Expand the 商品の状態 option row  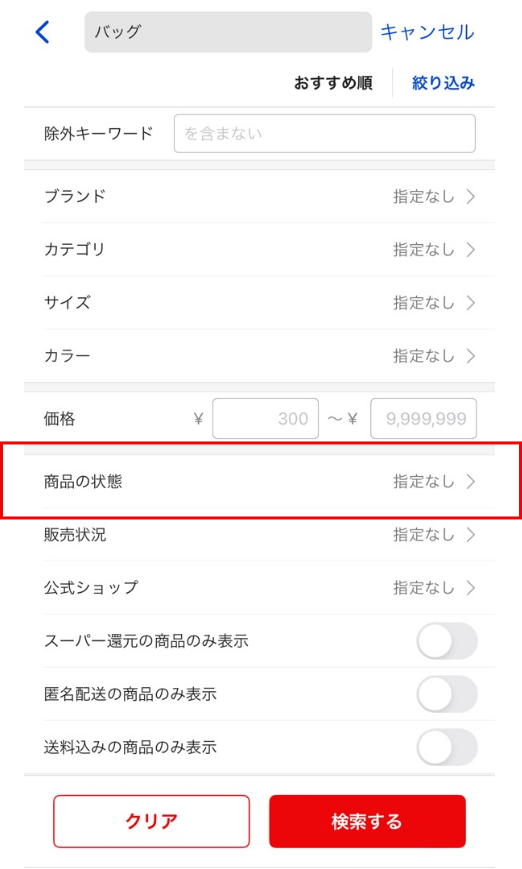pyautogui.click(x=259, y=482)
